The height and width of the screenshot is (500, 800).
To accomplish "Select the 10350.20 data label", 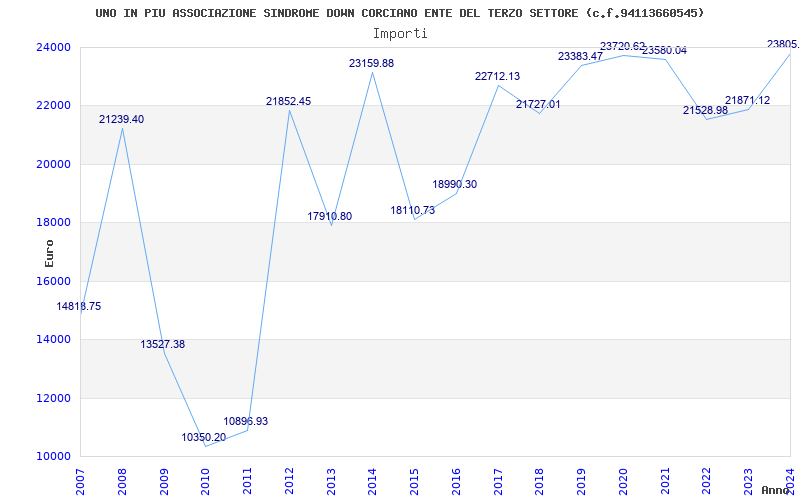I will [204, 437].
